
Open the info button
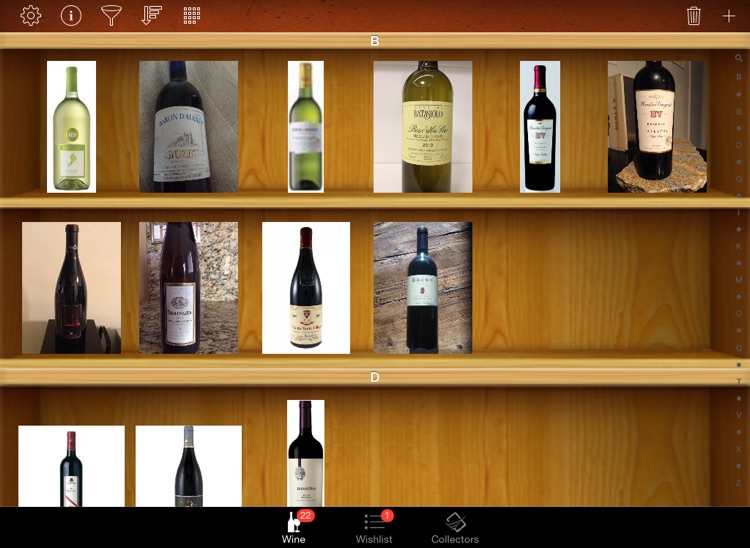(x=71, y=15)
